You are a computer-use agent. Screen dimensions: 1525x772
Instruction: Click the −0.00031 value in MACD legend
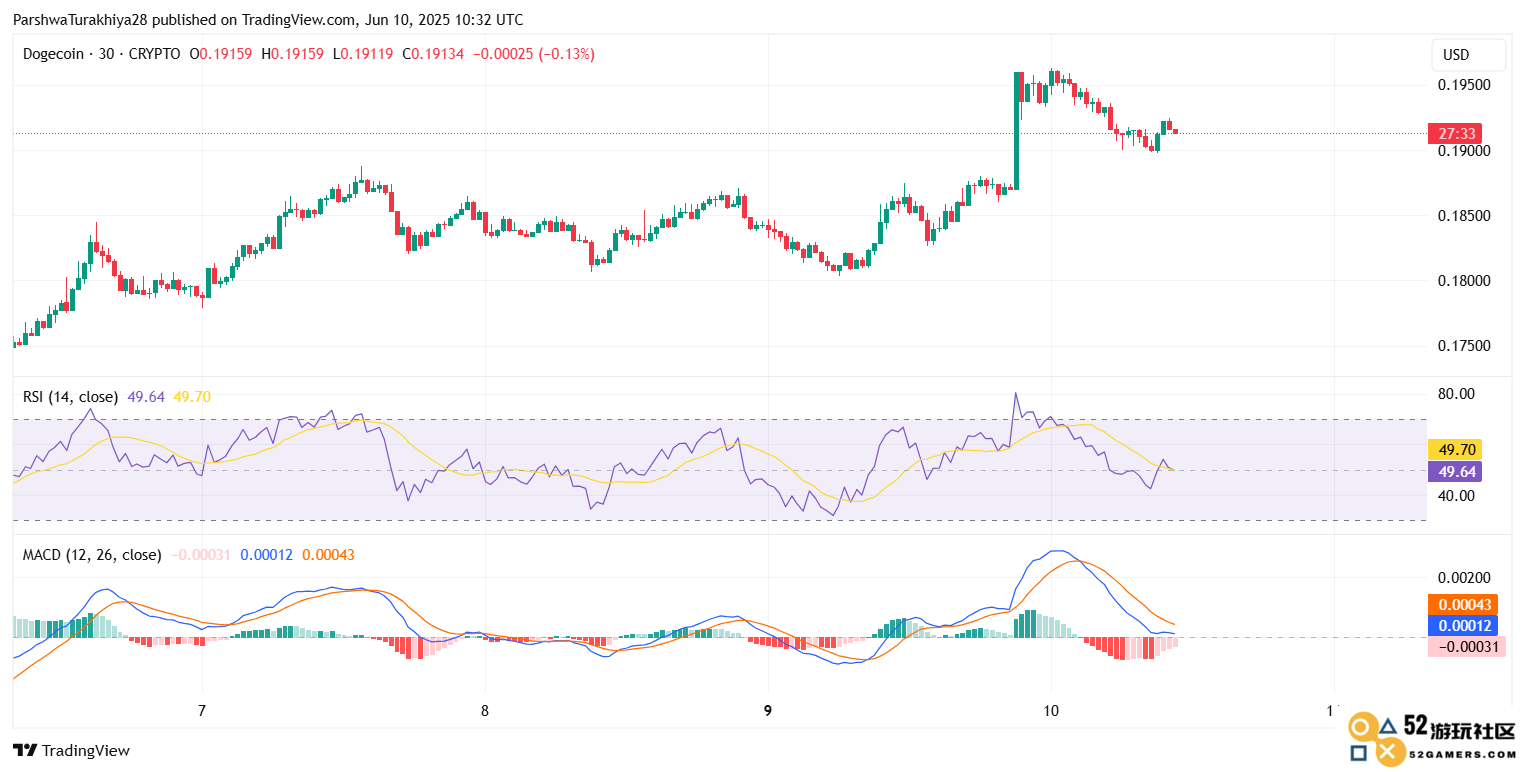click(x=201, y=554)
